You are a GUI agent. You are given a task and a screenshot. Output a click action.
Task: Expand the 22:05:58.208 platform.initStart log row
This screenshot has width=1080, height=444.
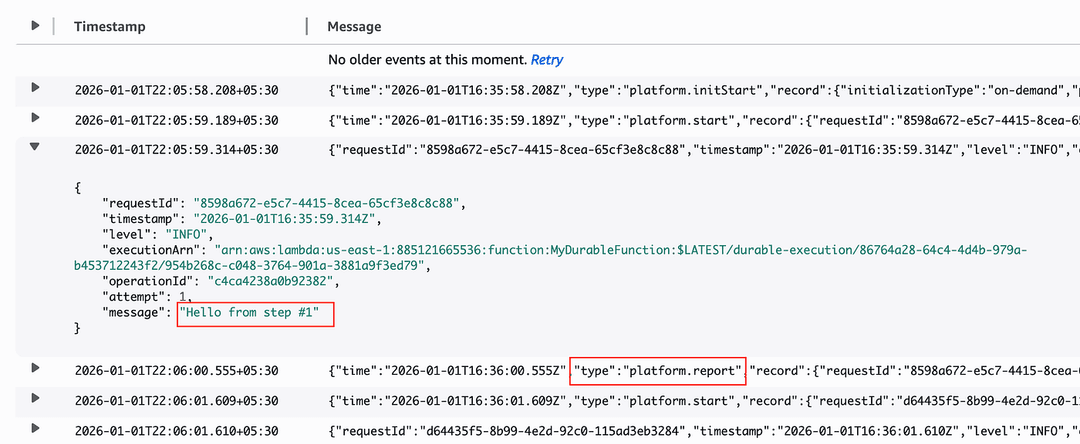pos(35,87)
